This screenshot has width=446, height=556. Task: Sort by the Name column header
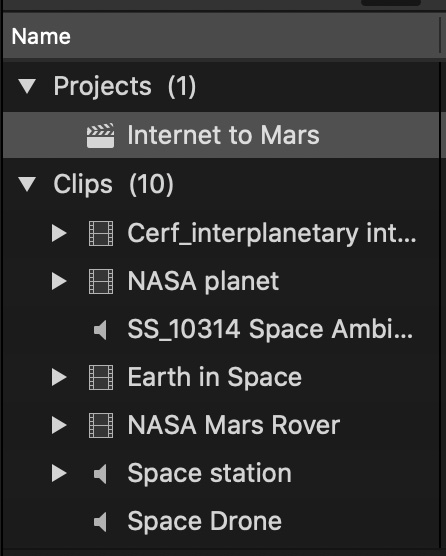coord(41,37)
